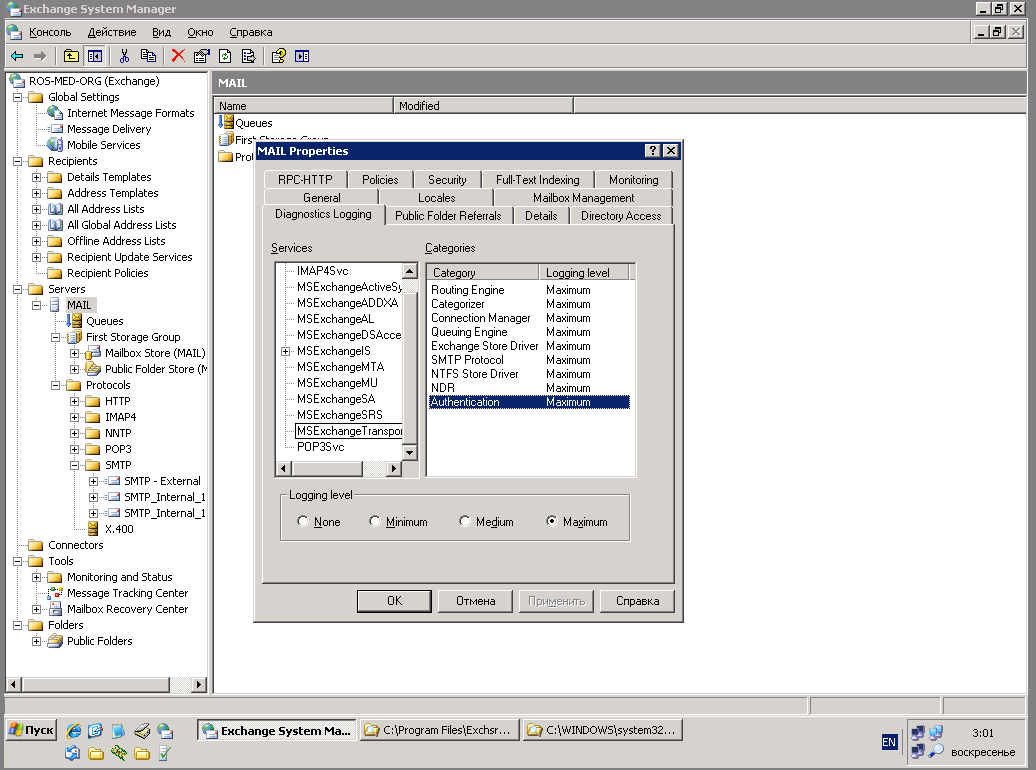1036x770 pixels.
Task: Toggle the Show/Hide console tree icon
Action: tap(94, 56)
